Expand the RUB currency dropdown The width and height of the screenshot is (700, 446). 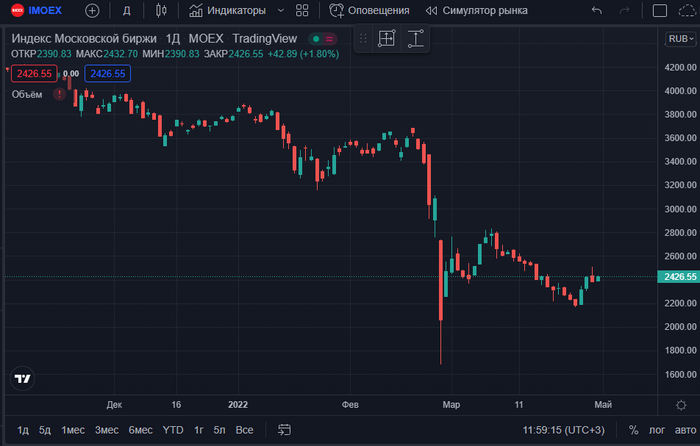click(678, 39)
